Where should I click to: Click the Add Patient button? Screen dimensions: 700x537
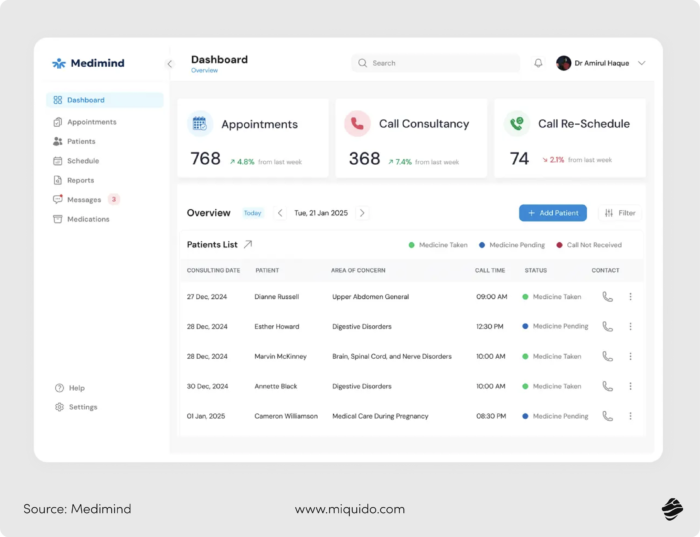click(x=553, y=213)
